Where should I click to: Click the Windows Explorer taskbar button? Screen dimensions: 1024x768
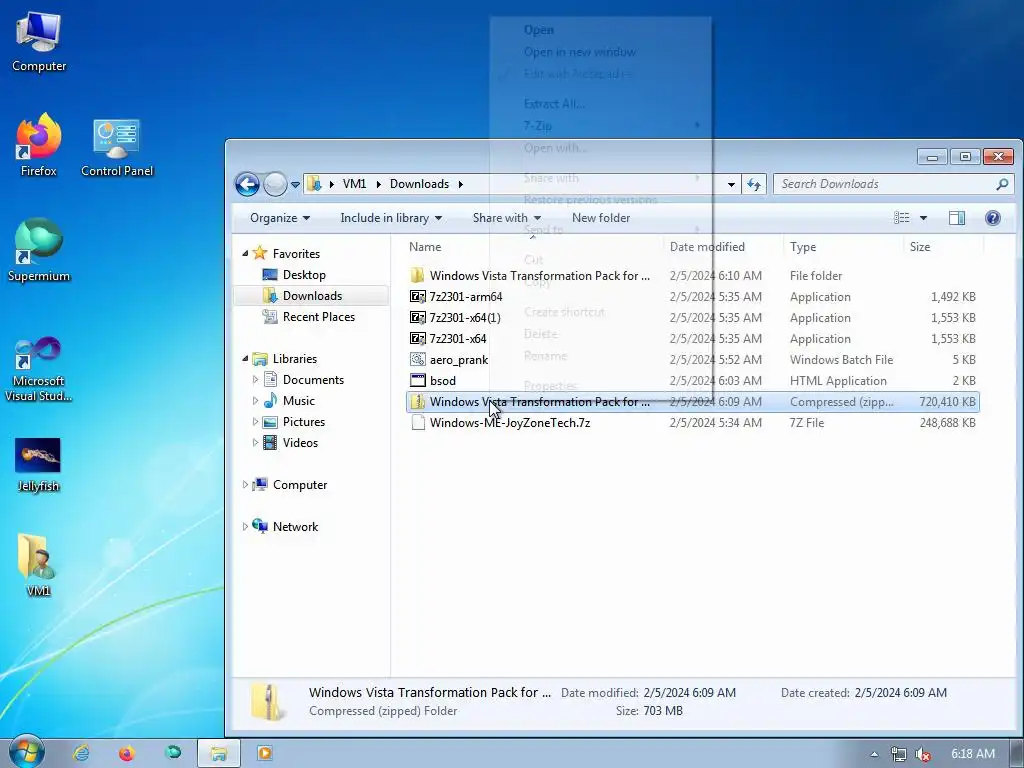219,753
